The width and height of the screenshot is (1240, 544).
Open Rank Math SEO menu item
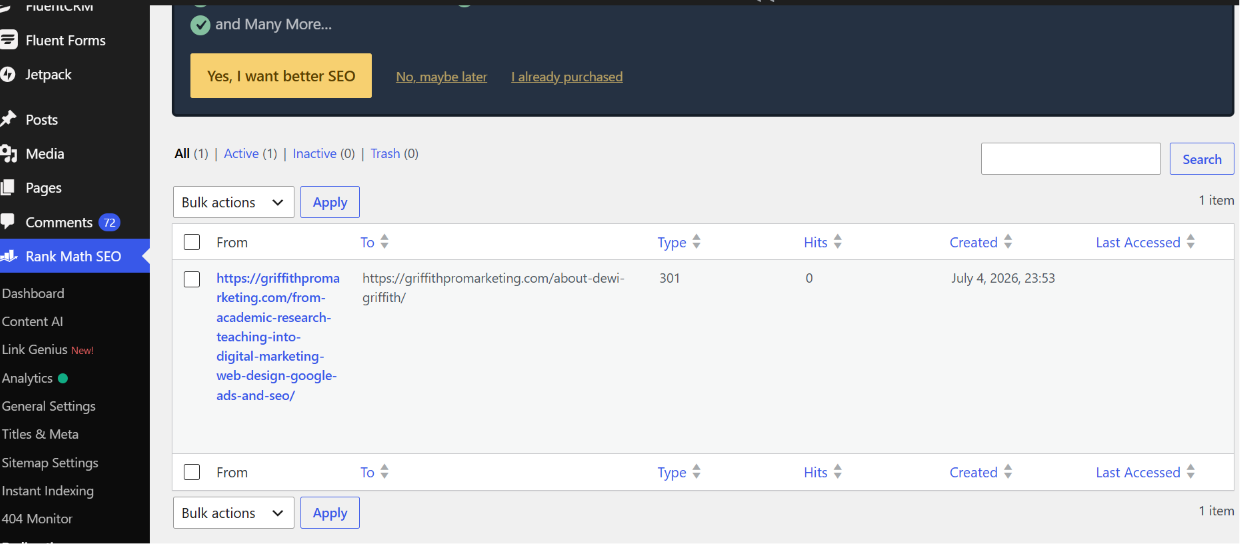73,256
